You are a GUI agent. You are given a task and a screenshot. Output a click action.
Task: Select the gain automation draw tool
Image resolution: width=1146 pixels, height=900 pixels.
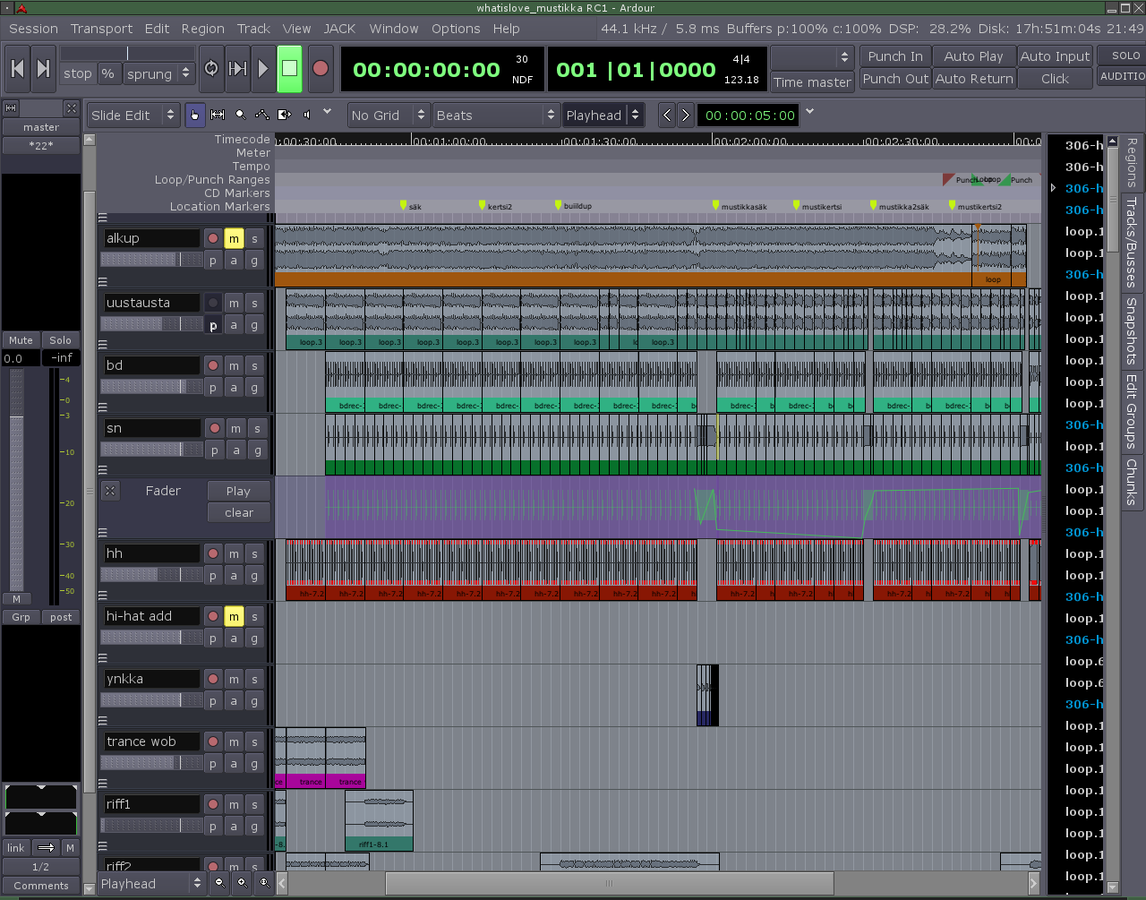tap(262, 115)
